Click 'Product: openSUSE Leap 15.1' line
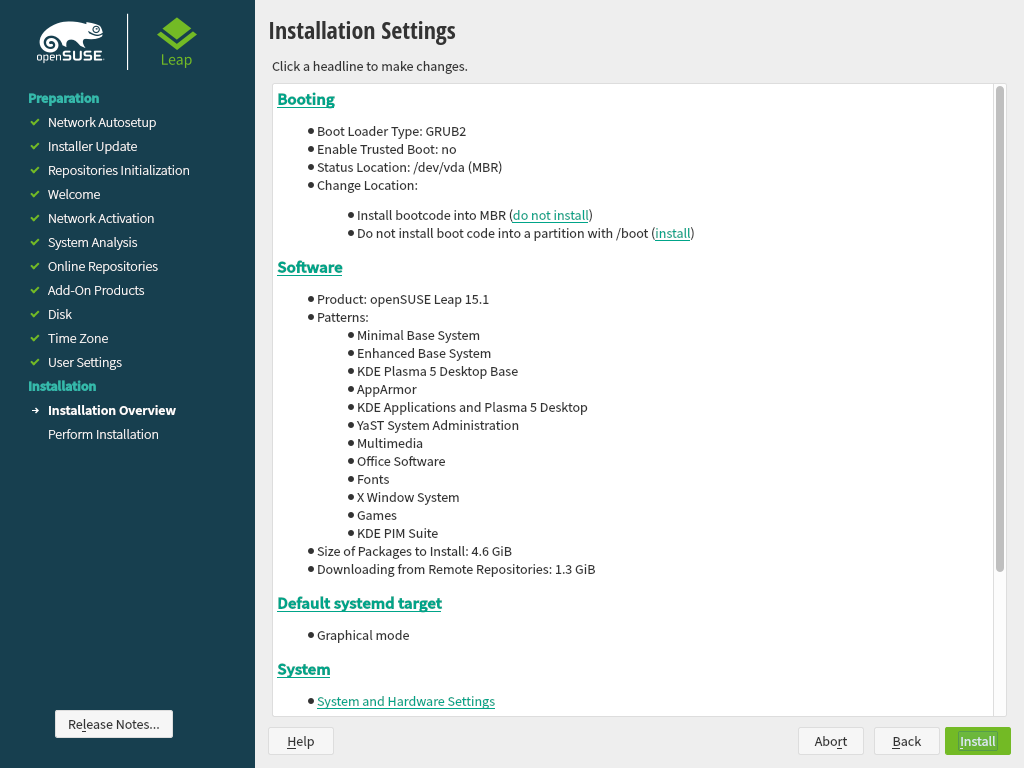This screenshot has height=768, width=1024. pyautogui.click(x=403, y=300)
